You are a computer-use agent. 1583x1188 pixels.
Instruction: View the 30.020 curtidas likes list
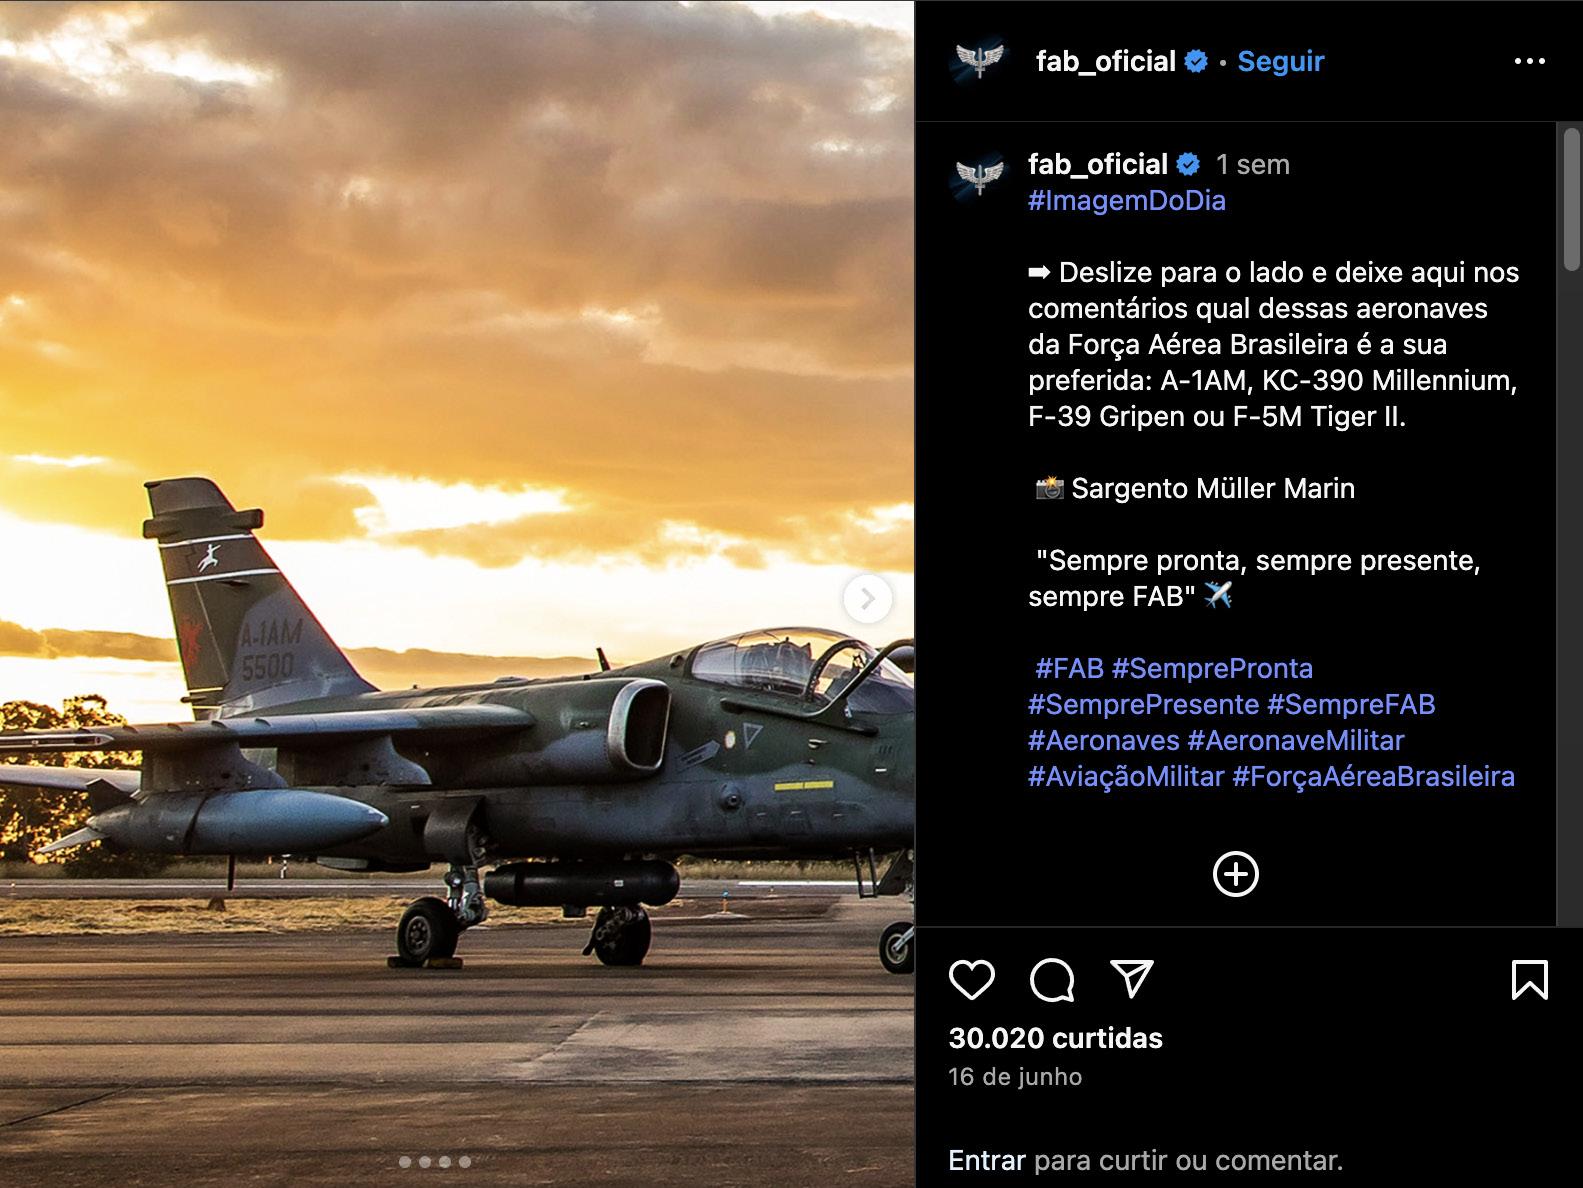tap(1055, 1038)
